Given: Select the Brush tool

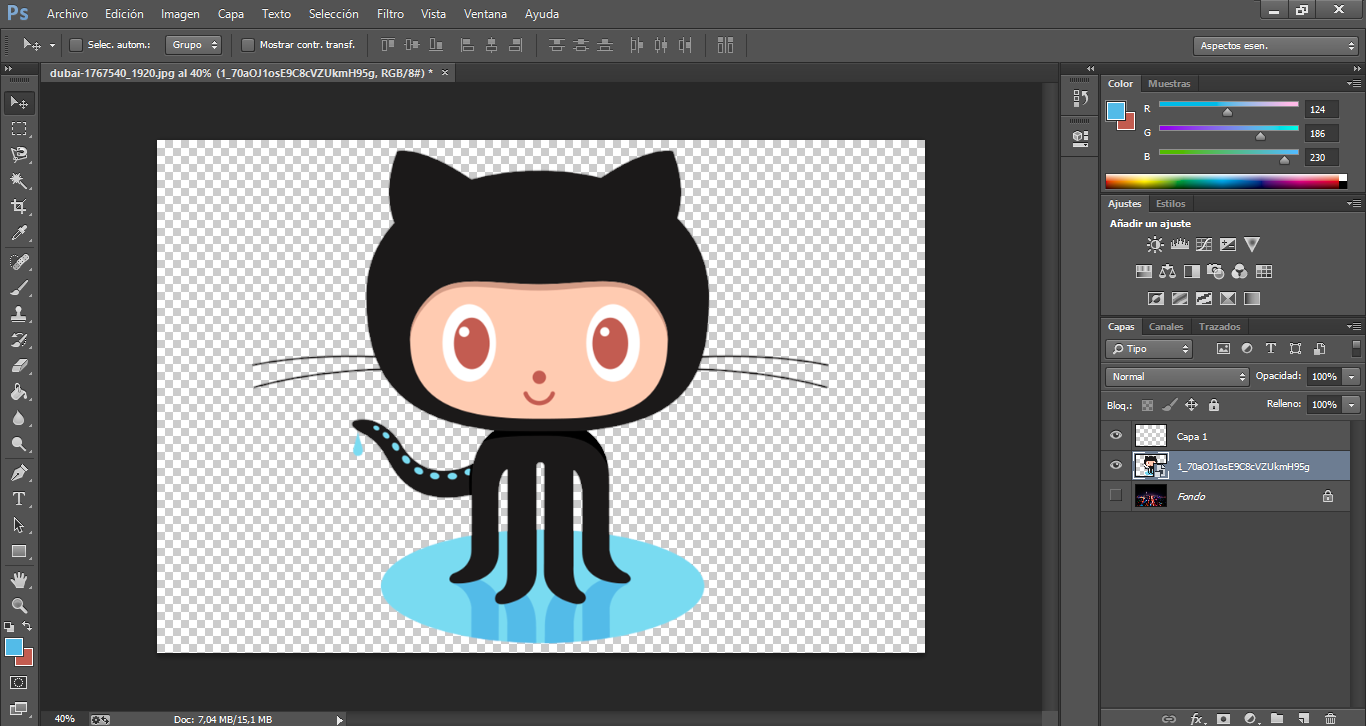Looking at the screenshot, I should click(19, 287).
